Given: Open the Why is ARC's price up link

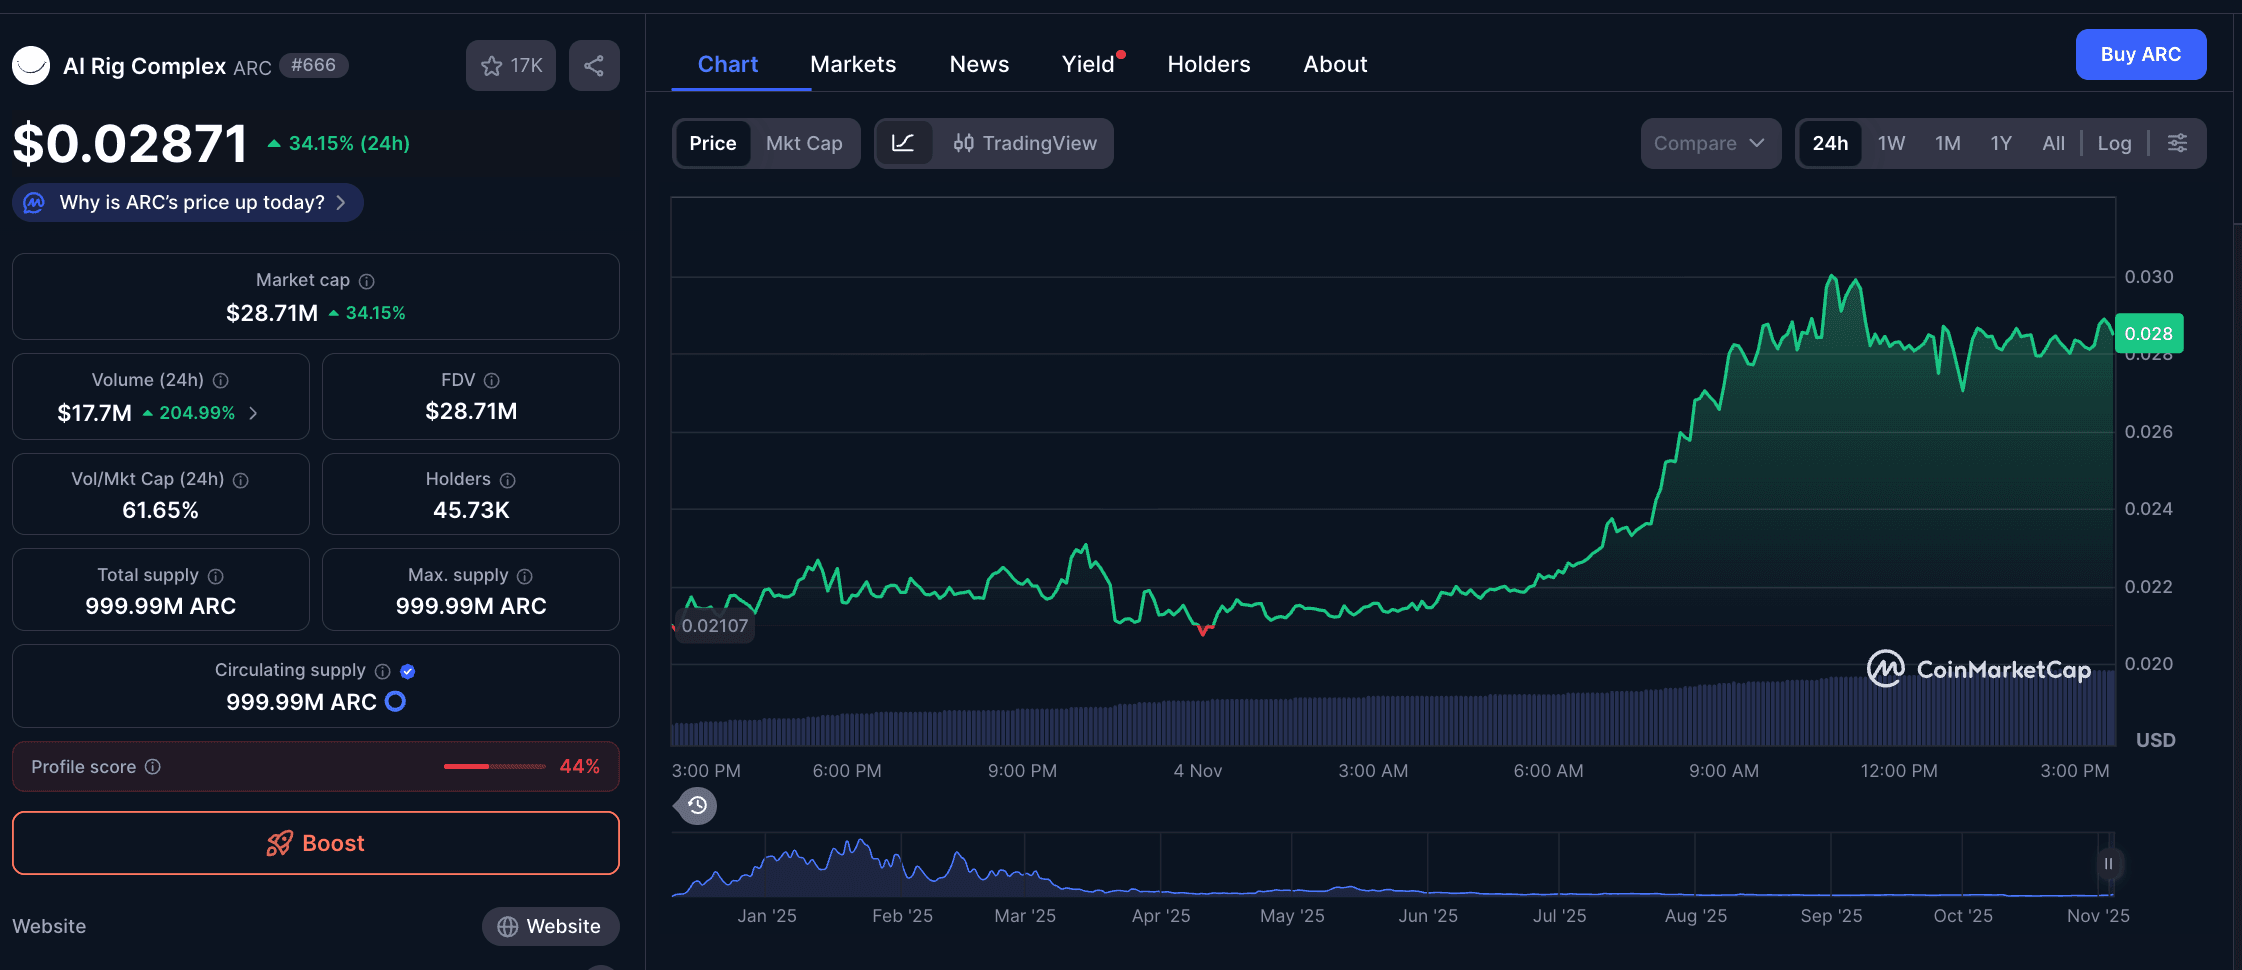Looking at the screenshot, I should pyautogui.click(x=186, y=202).
